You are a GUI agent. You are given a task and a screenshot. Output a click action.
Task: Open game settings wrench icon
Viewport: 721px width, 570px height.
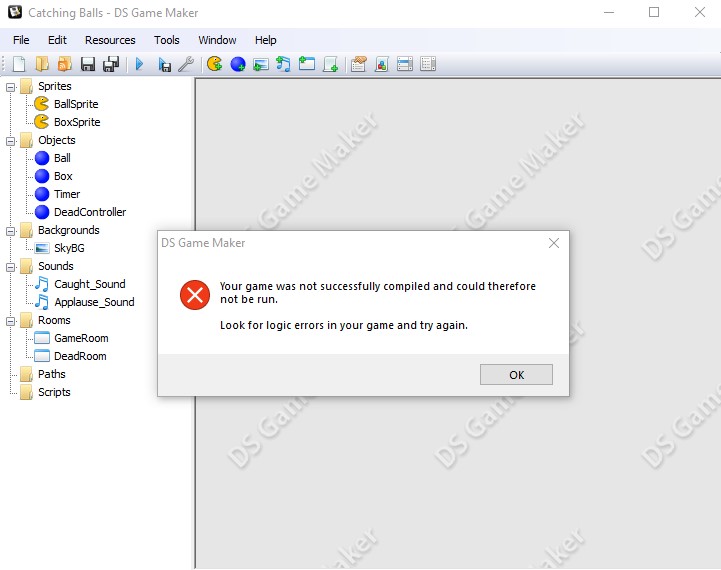[186, 64]
